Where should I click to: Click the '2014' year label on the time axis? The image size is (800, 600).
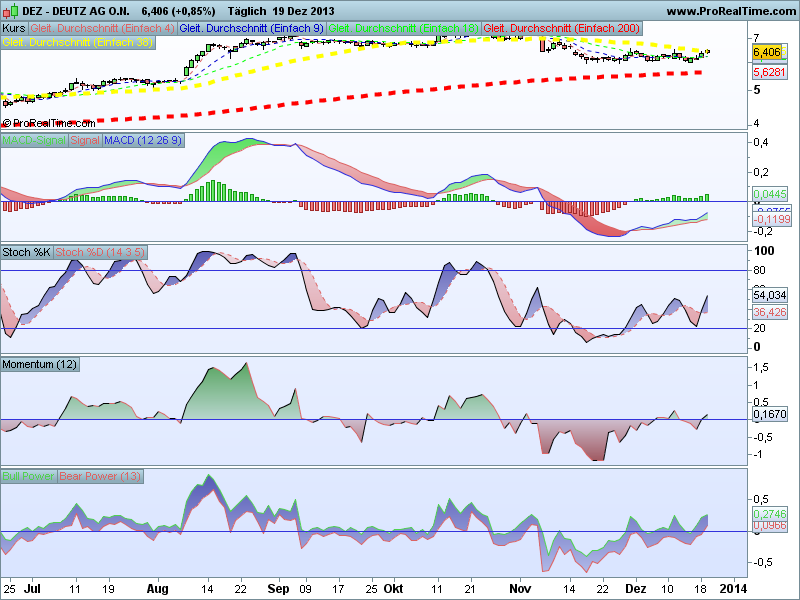(x=732, y=589)
